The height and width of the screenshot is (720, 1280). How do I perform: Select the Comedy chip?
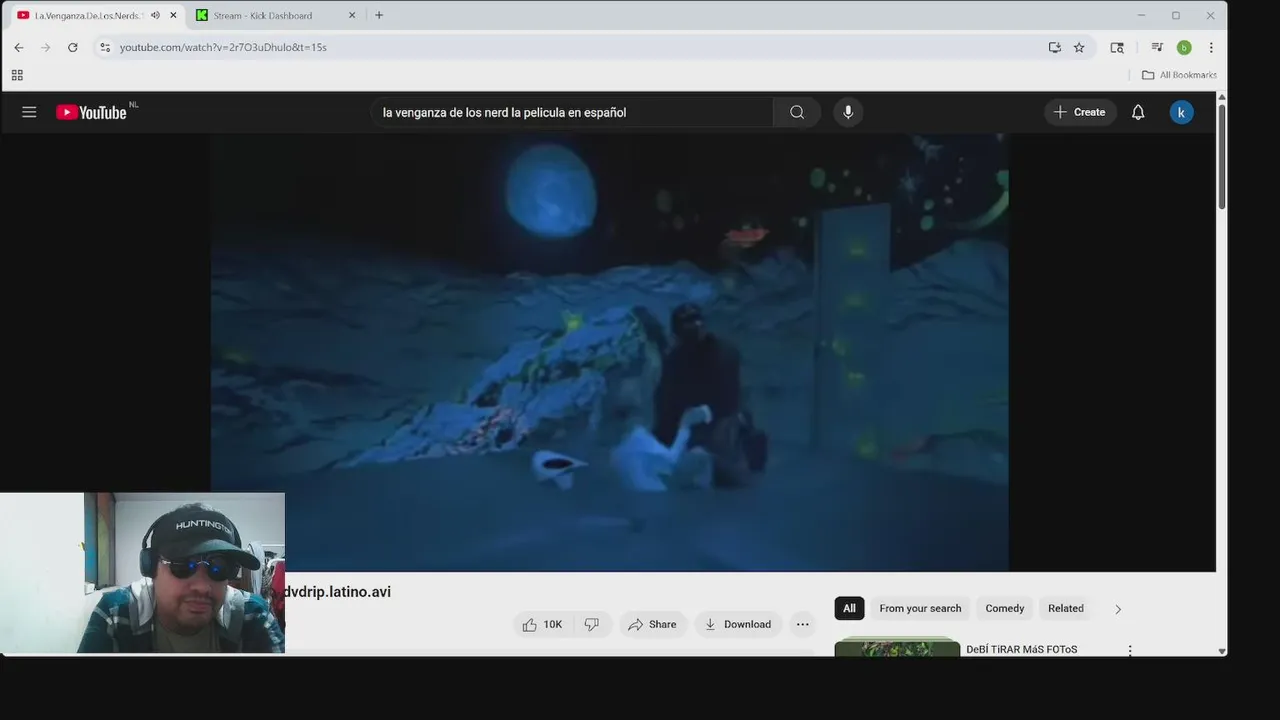point(1005,608)
